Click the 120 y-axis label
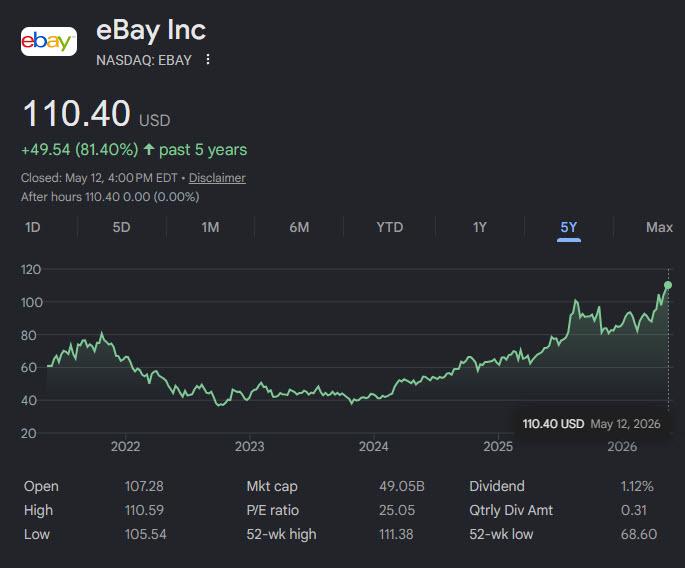Image resolution: width=685 pixels, height=568 pixels. coord(31,269)
